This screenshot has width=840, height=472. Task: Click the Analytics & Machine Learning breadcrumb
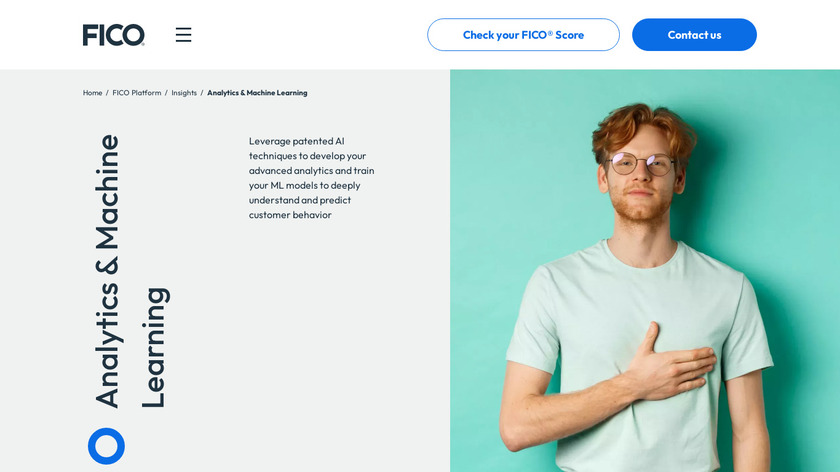click(x=257, y=93)
